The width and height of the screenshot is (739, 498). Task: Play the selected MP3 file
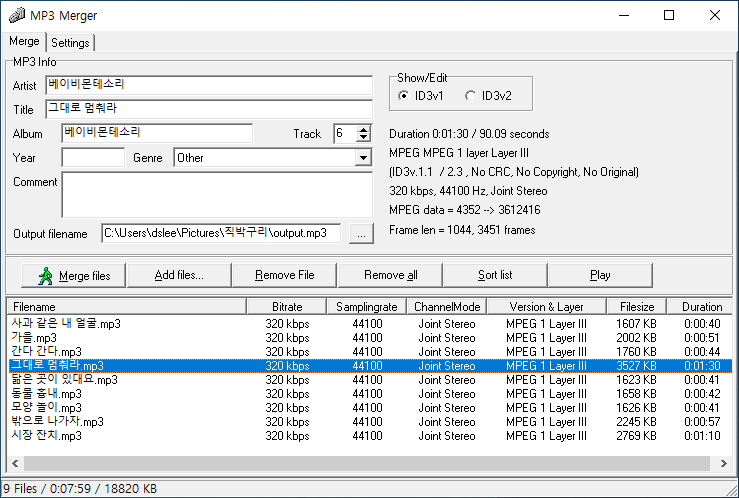(600, 275)
